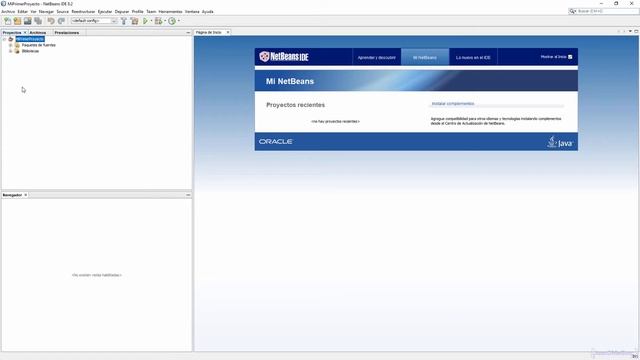Click the Navegador panel tab label
The image size is (640, 360).
pyautogui.click(x=12, y=195)
